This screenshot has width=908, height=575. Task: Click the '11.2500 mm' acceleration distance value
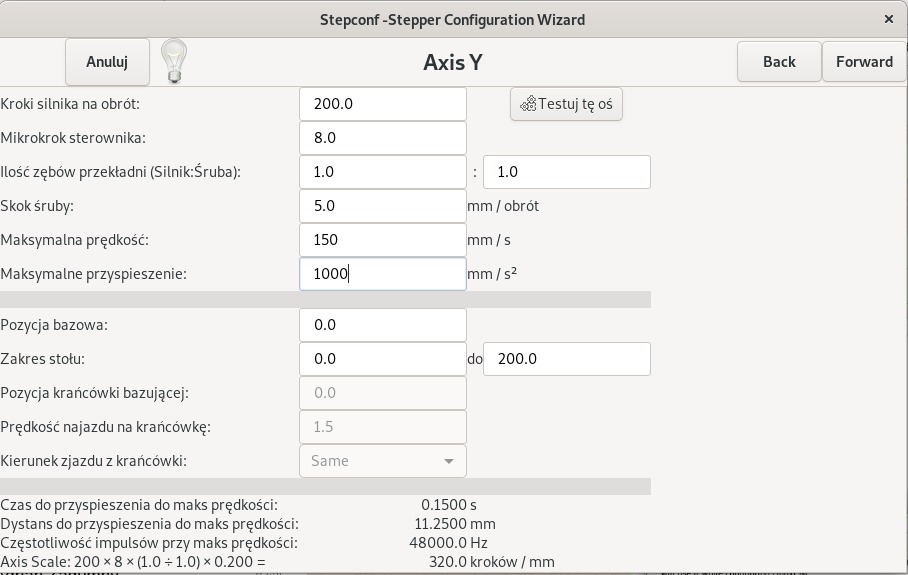tap(455, 524)
